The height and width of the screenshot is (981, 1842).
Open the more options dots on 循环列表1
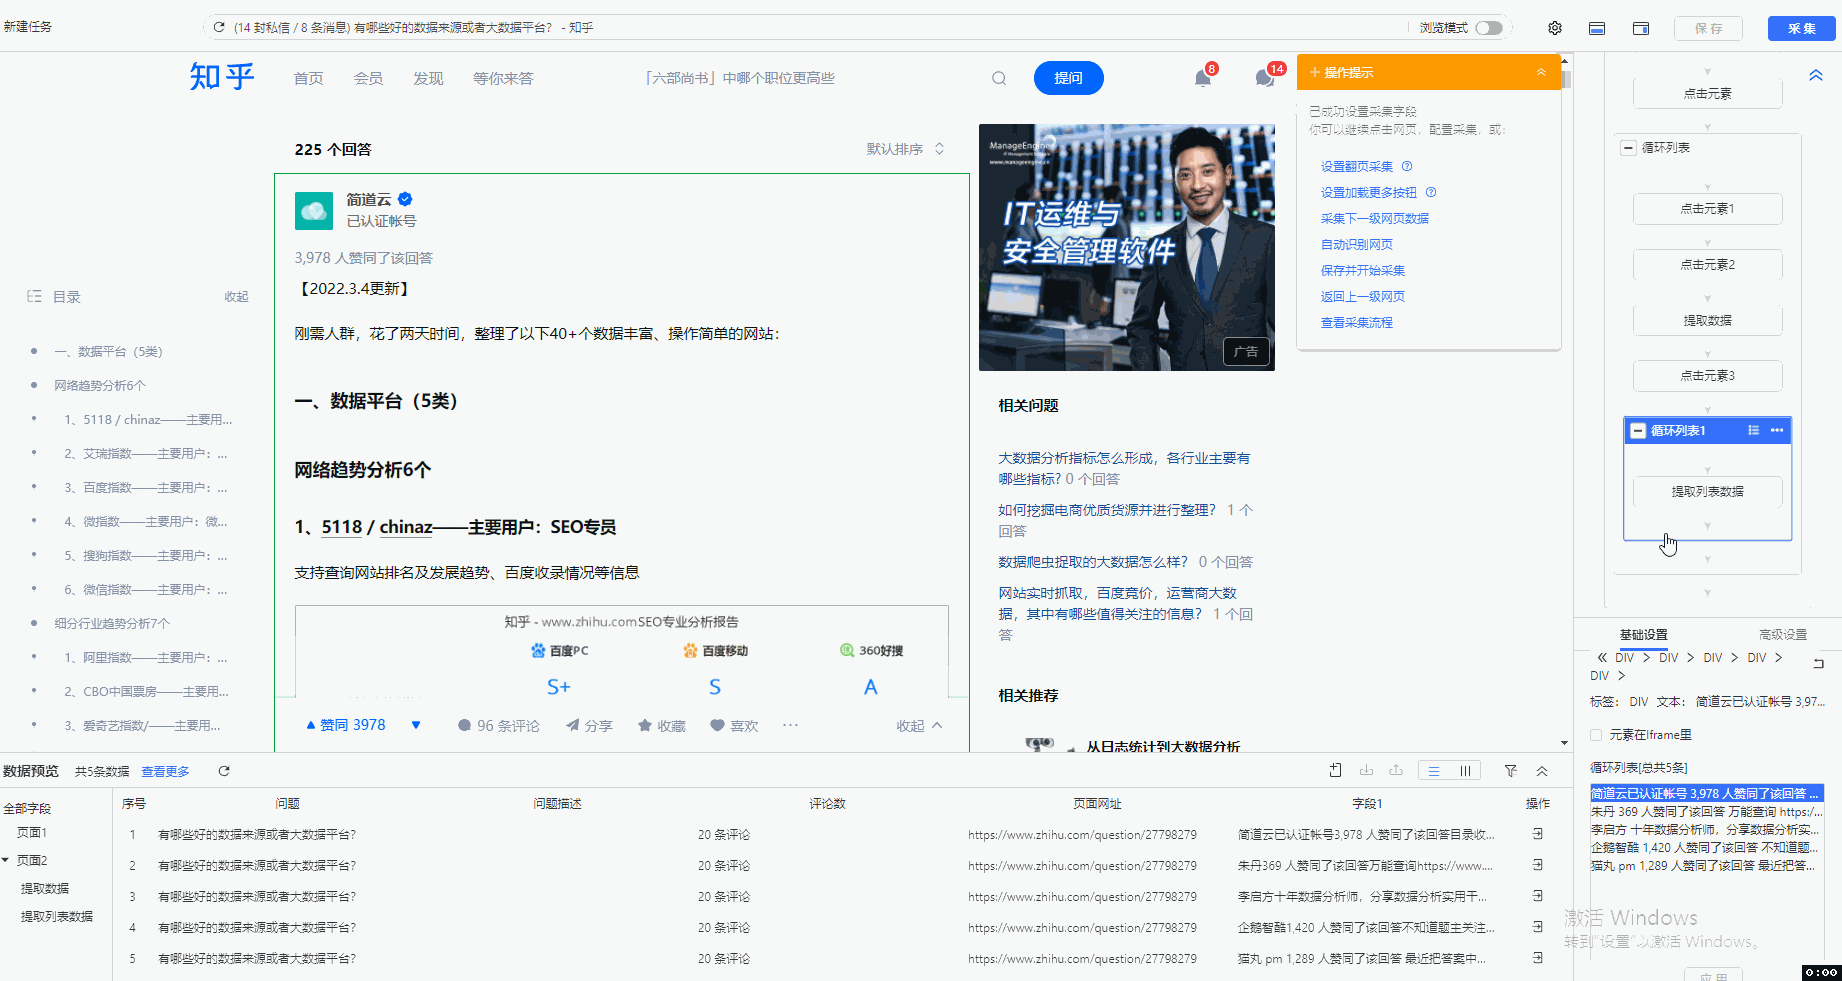(1777, 430)
